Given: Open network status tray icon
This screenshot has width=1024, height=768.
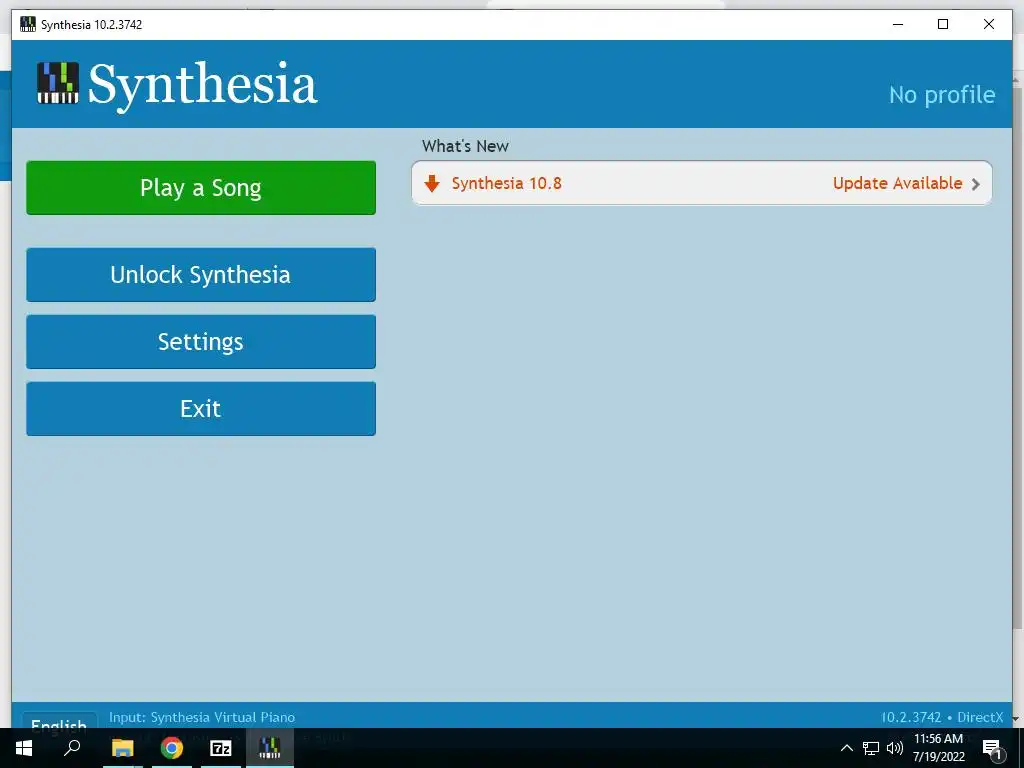Looking at the screenshot, I should 871,748.
